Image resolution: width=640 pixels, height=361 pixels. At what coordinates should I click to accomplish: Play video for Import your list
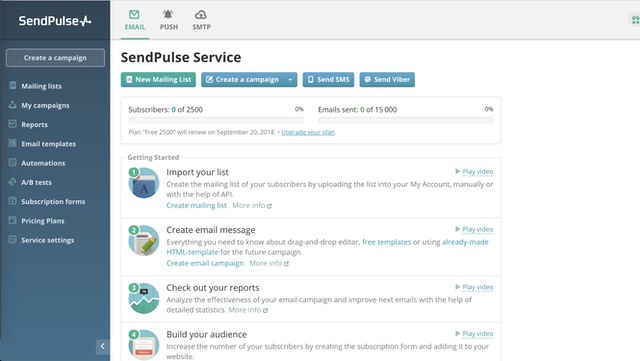[474, 171]
